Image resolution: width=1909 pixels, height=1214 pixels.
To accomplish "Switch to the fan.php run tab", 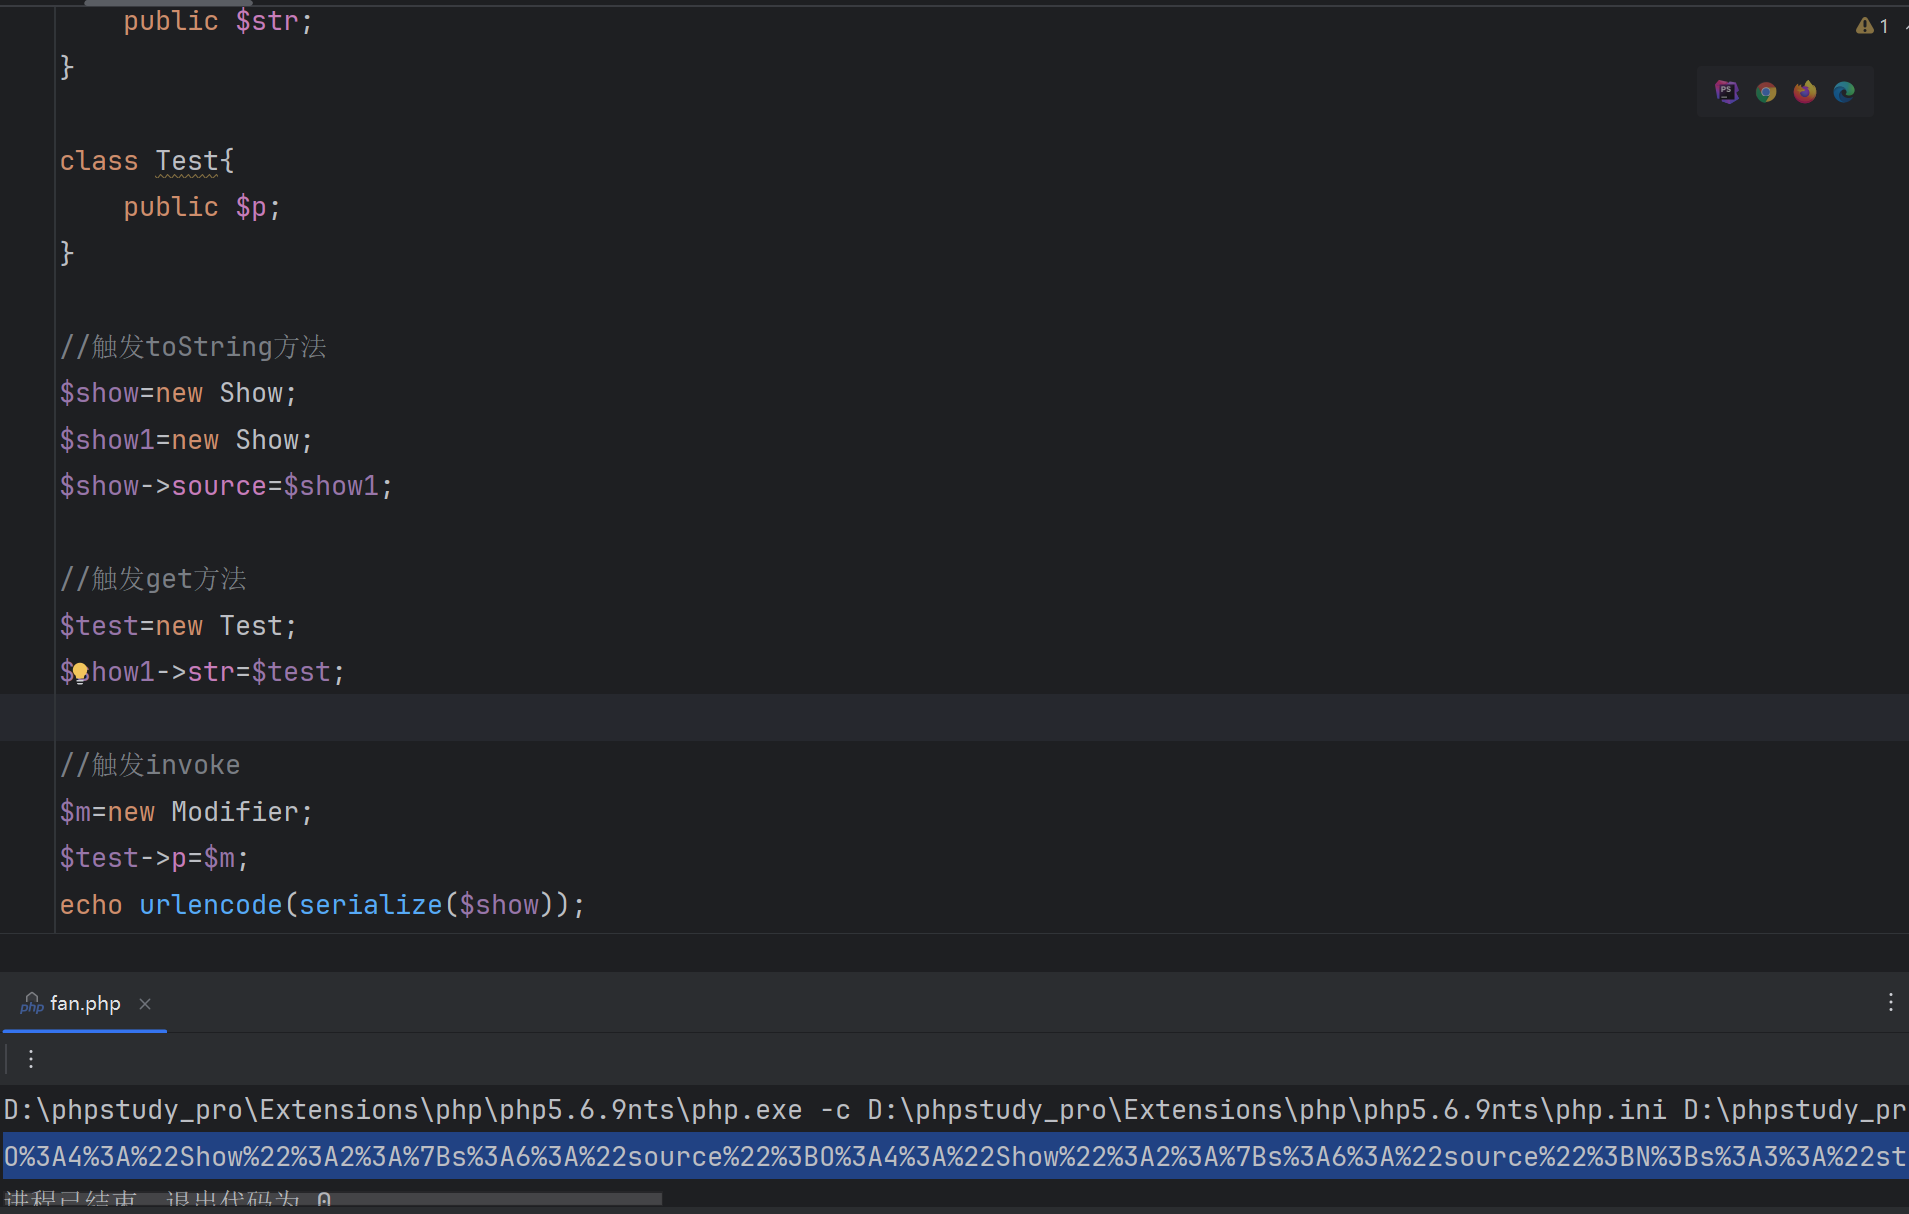I will (85, 1003).
